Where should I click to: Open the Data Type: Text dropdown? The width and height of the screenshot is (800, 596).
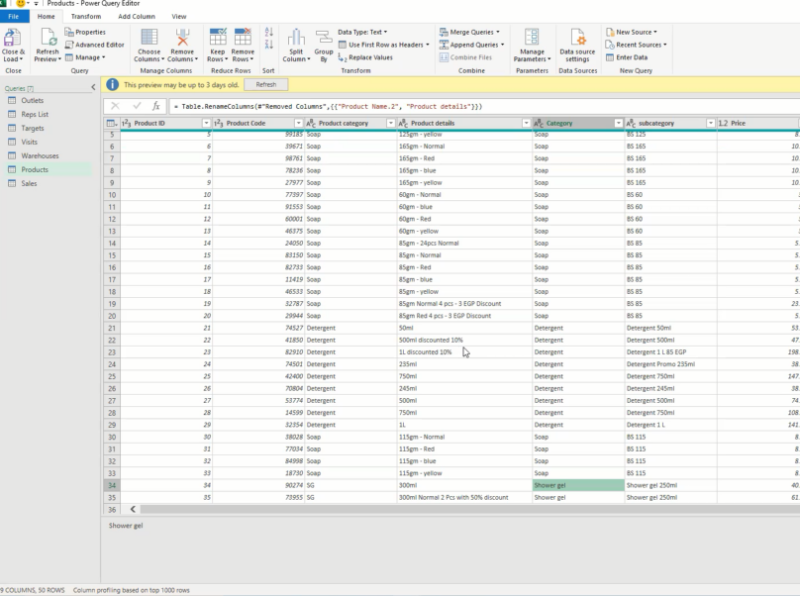362,32
